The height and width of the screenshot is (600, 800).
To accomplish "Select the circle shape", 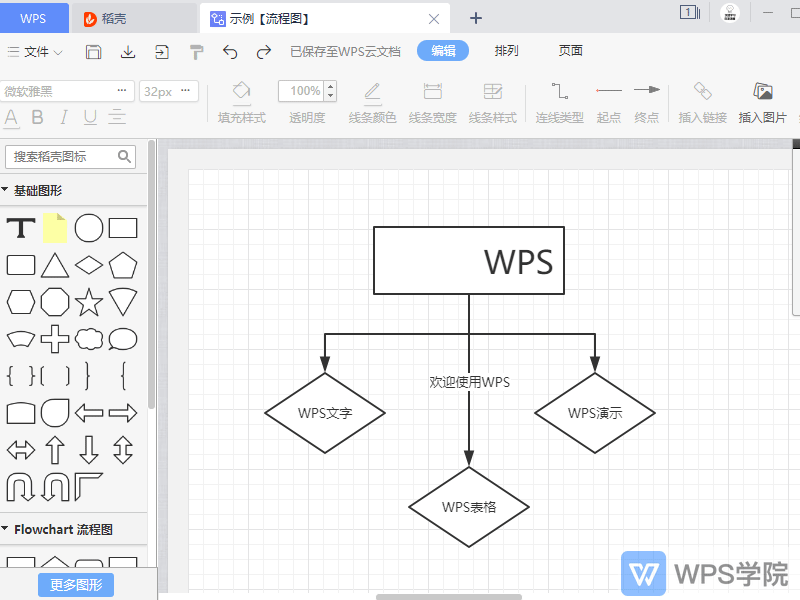I will point(89,228).
